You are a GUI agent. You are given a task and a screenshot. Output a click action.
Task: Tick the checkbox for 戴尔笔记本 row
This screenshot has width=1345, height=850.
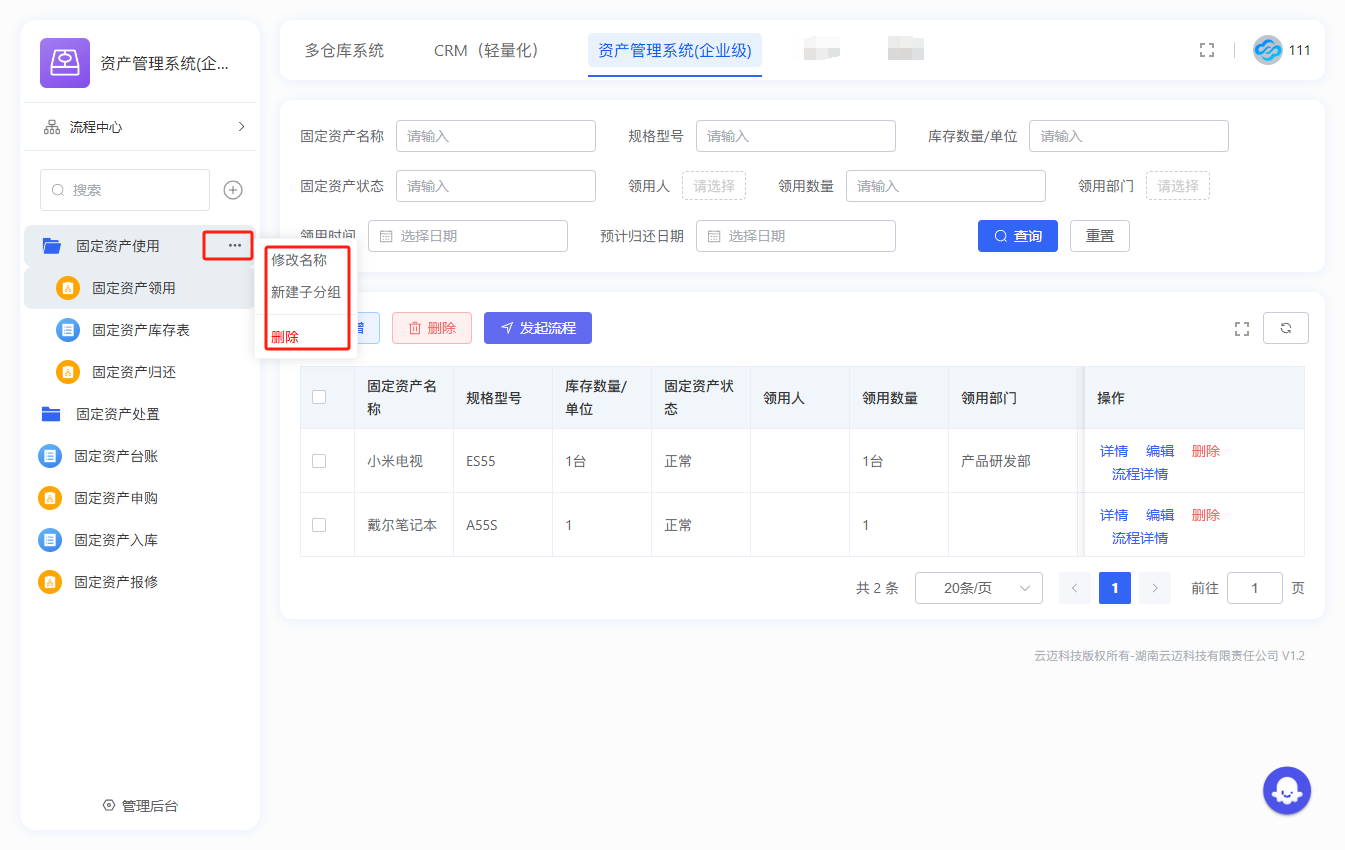click(319, 525)
